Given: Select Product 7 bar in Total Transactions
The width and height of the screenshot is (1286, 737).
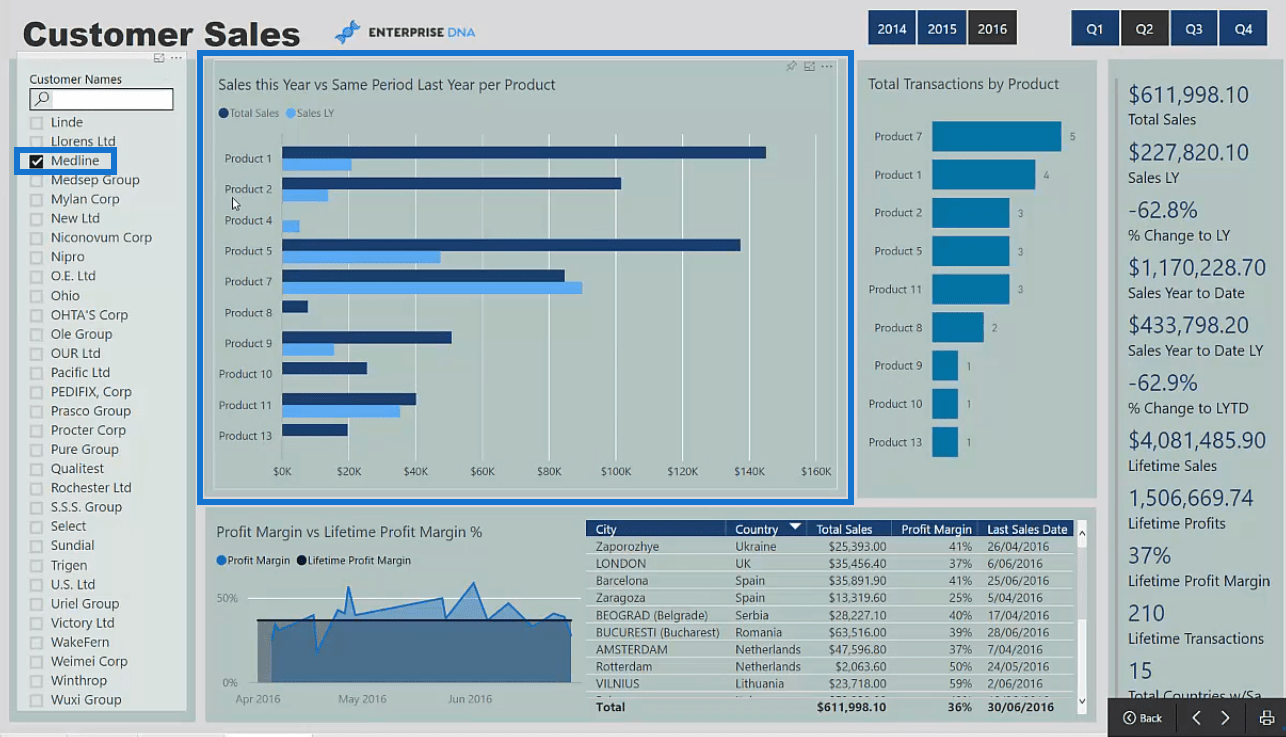Looking at the screenshot, I should point(996,136).
